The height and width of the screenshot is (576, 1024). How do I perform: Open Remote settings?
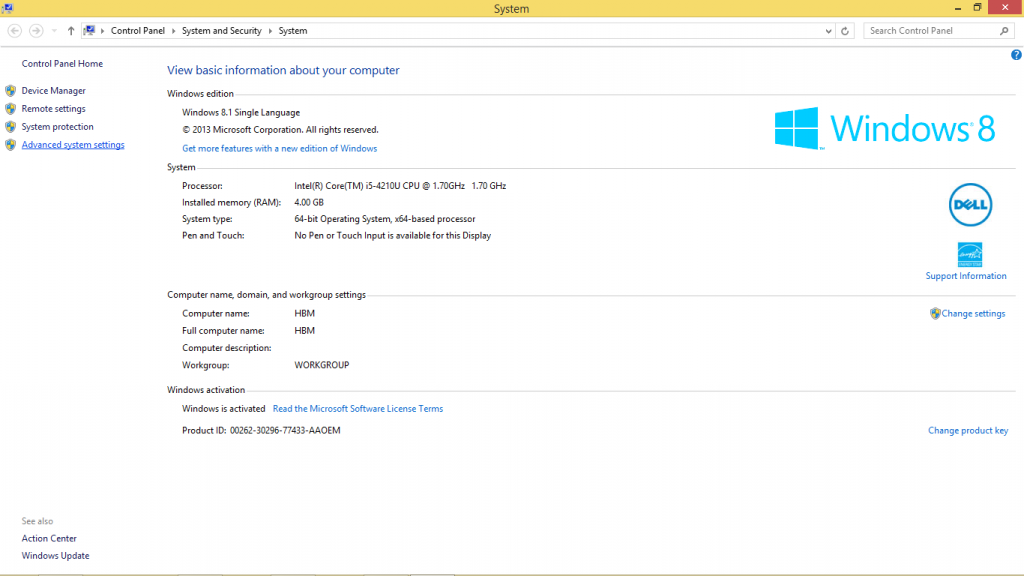(54, 109)
